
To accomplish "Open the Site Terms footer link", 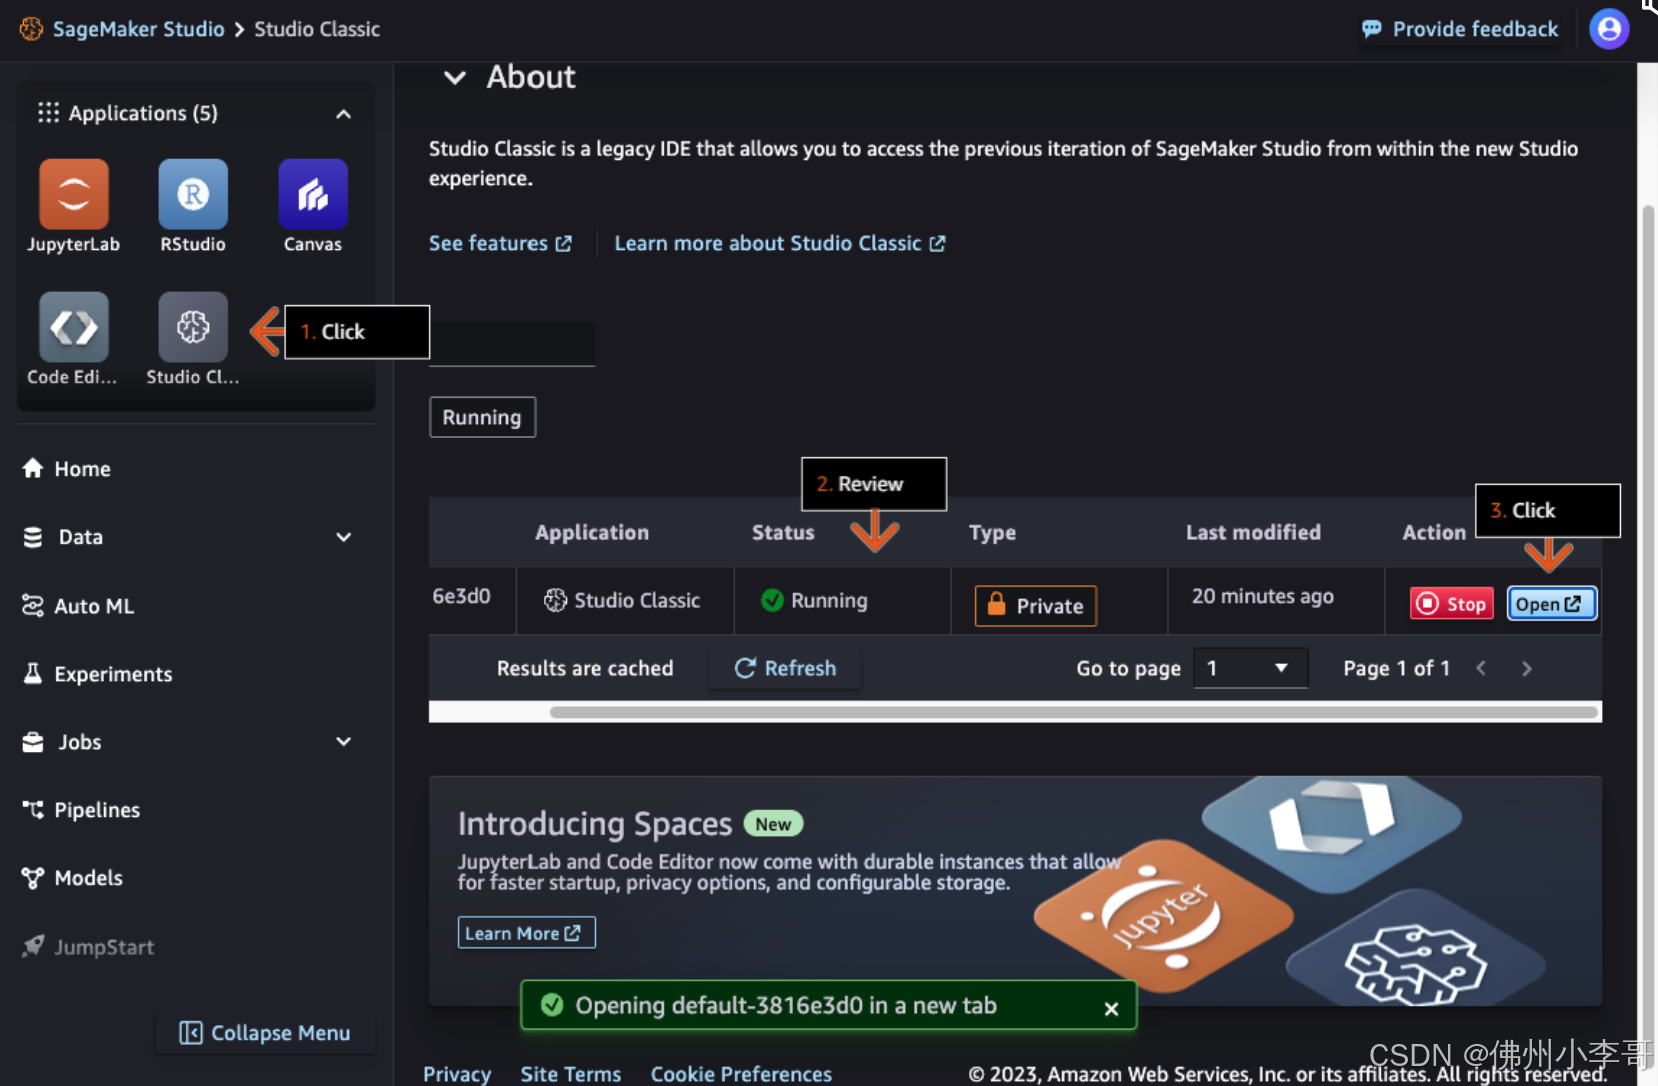I will click(x=571, y=1074).
